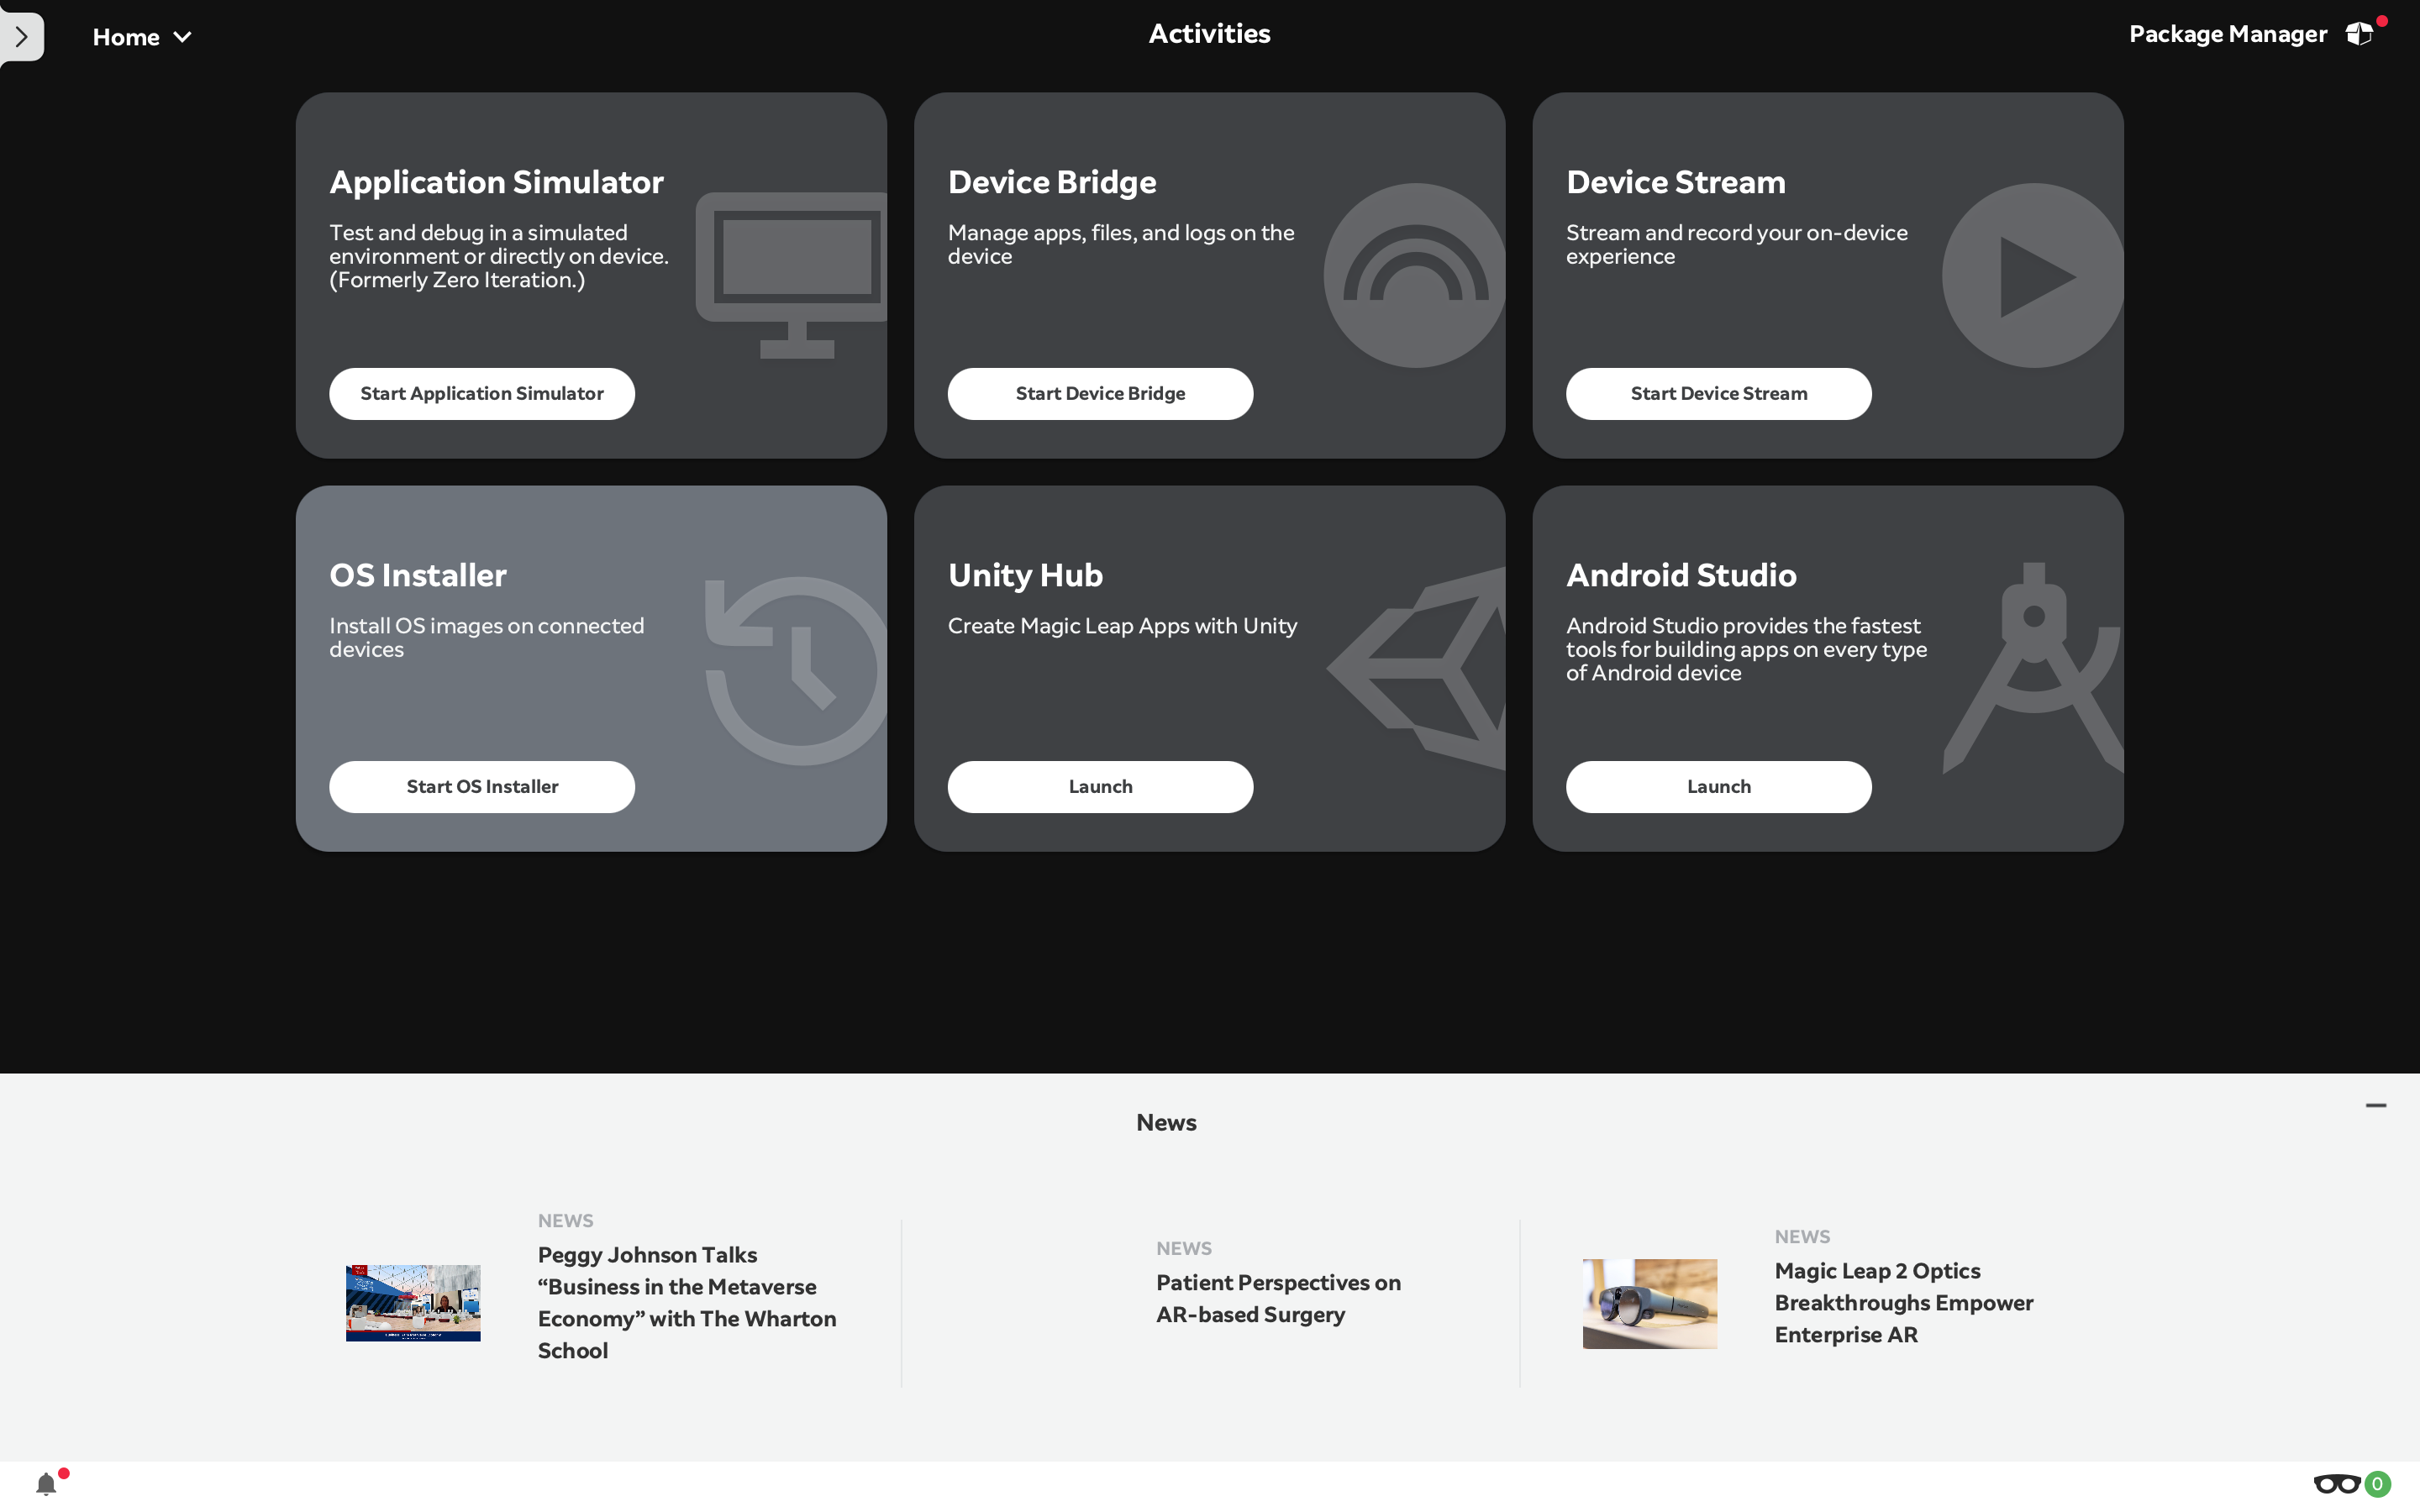The height and width of the screenshot is (1512, 2420).
Task: Click Start Device Stream button
Action: 1718,394
